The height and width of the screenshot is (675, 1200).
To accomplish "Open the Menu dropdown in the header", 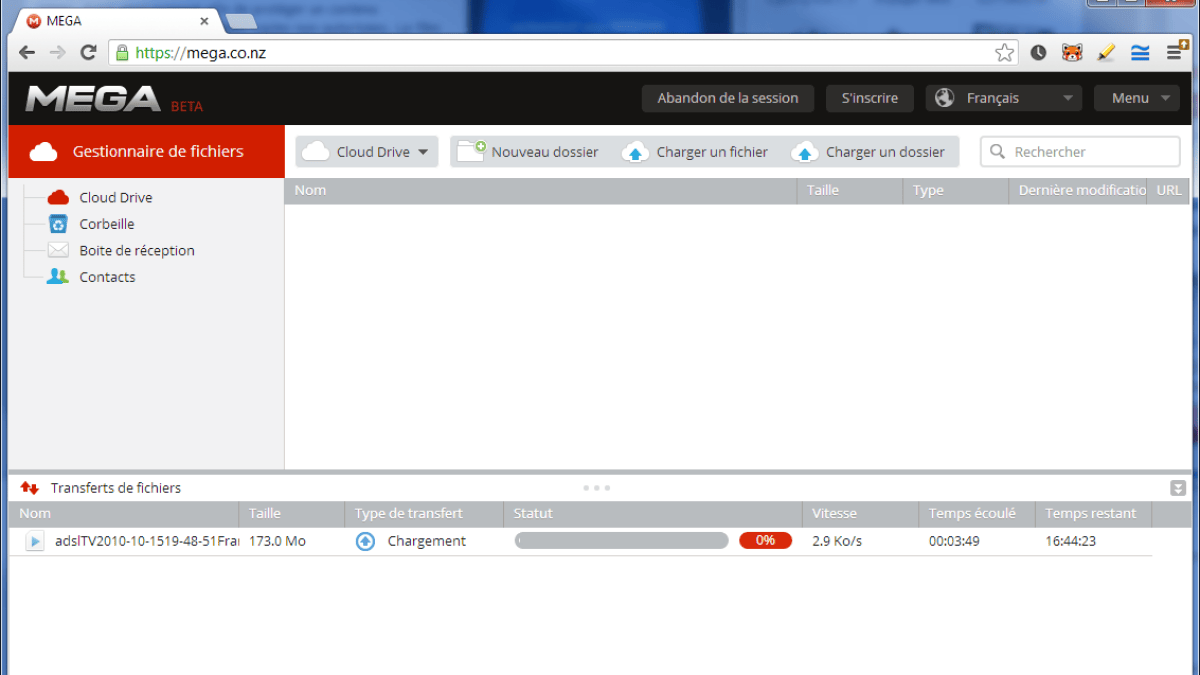I will point(1137,98).
